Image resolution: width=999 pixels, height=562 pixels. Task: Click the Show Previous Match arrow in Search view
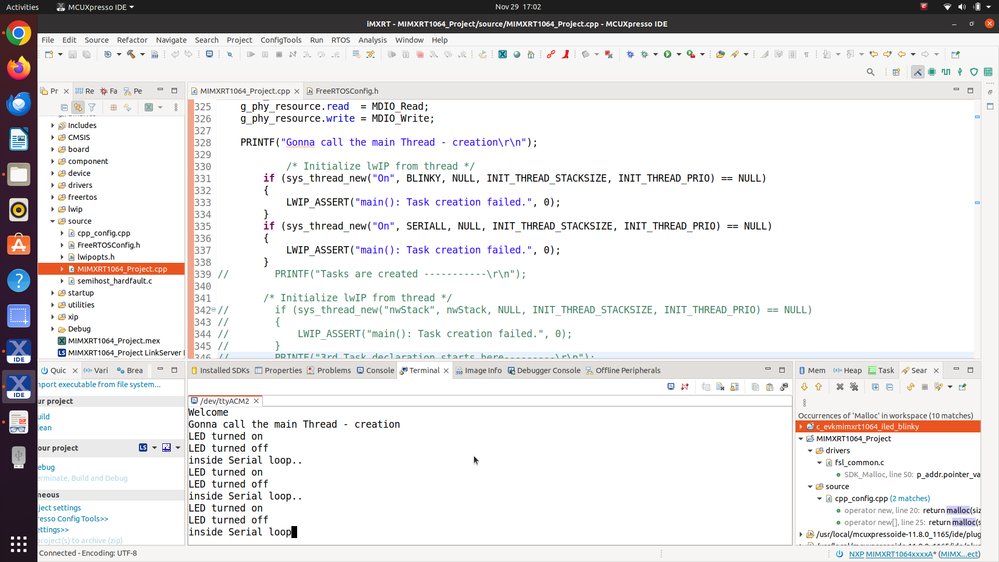819,387
